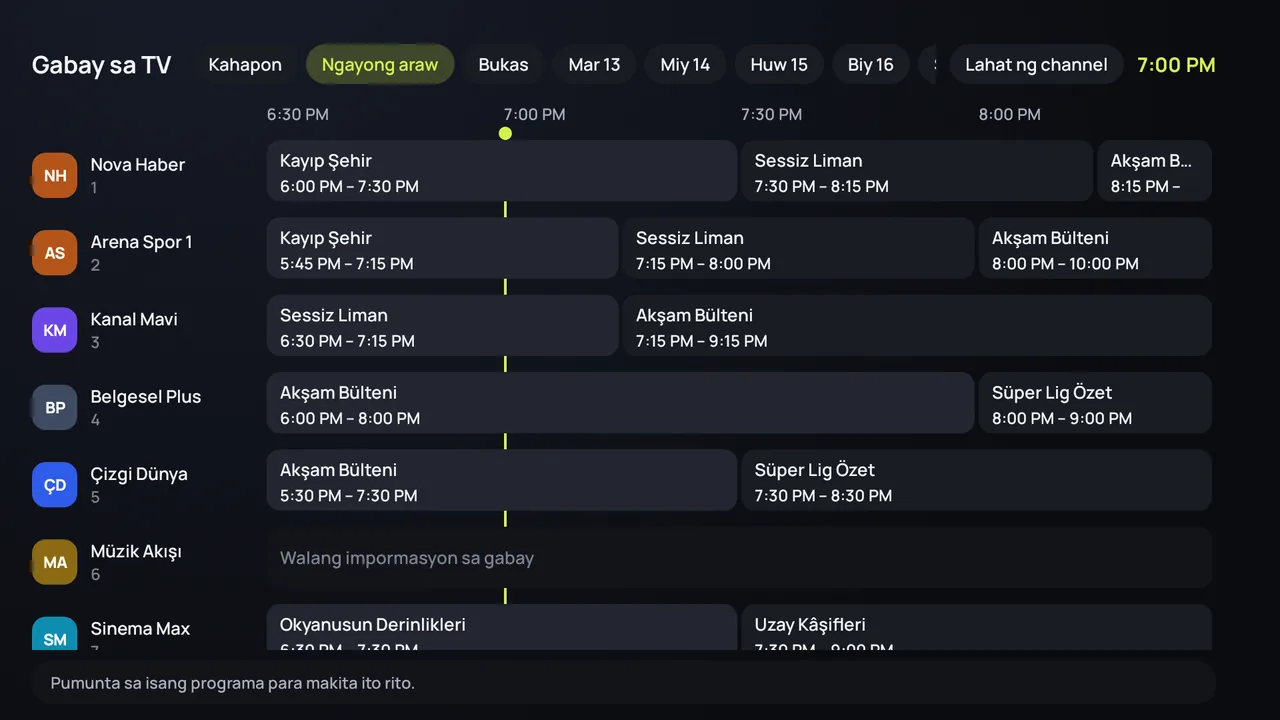Switch to the Miy 14 tab
This screenshot has width=1280, height=720.
[x=685, y=64]
